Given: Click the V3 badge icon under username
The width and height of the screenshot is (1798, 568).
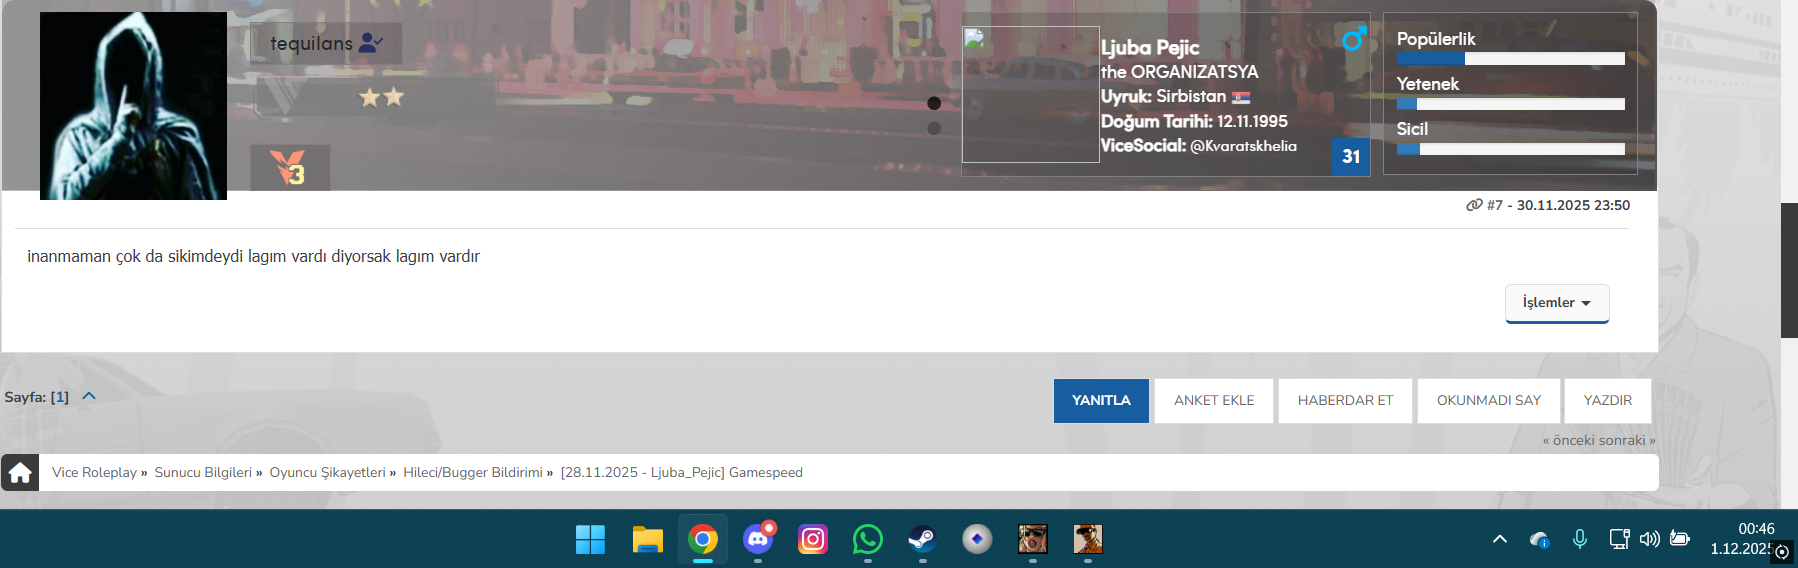Looking at the screenshot, I should coord(289,167).
